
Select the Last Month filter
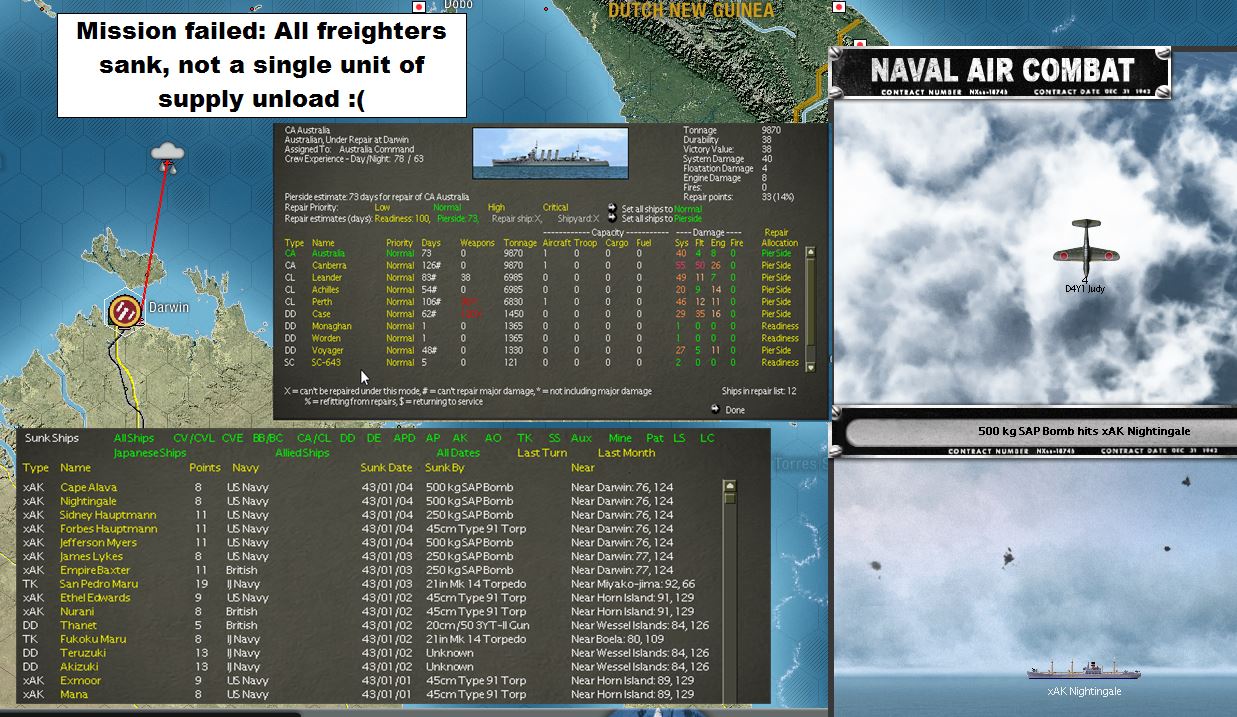(627, 453)
